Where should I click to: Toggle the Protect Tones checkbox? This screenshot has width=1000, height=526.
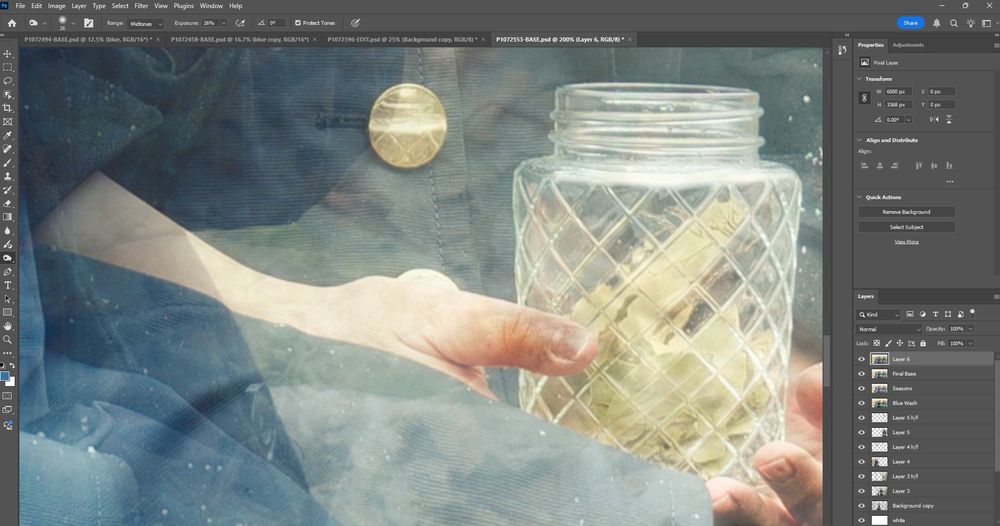click(298, 23)
